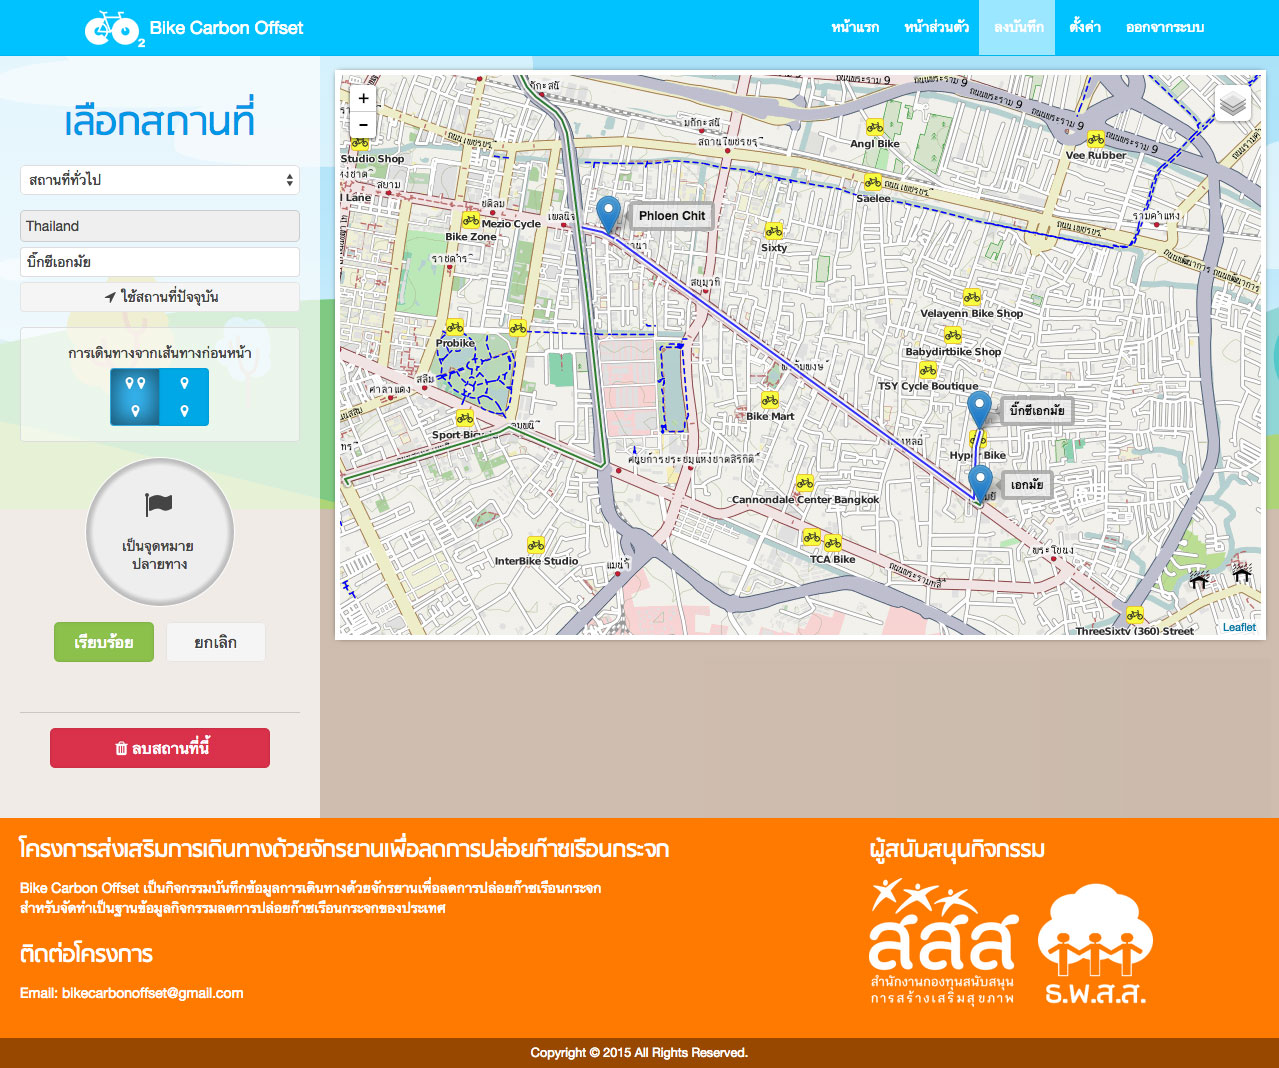Open the ตั้งค่า settings menu item
This screenshot has width=1279, height=1068.
1084,27
